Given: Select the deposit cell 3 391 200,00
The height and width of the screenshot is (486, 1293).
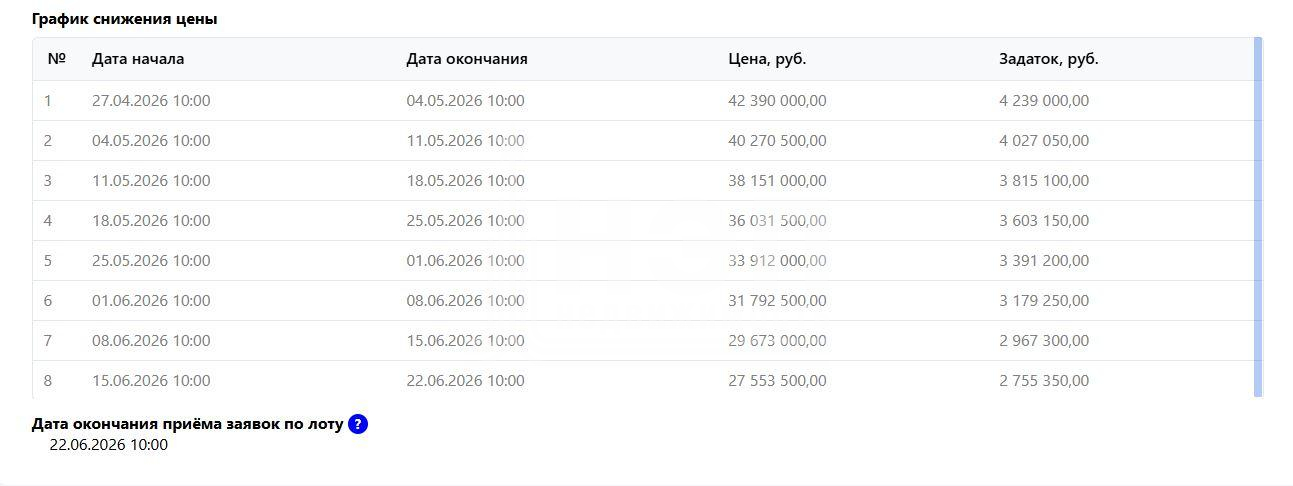Looking at the screenshot, I should (x=1044, y=261).
